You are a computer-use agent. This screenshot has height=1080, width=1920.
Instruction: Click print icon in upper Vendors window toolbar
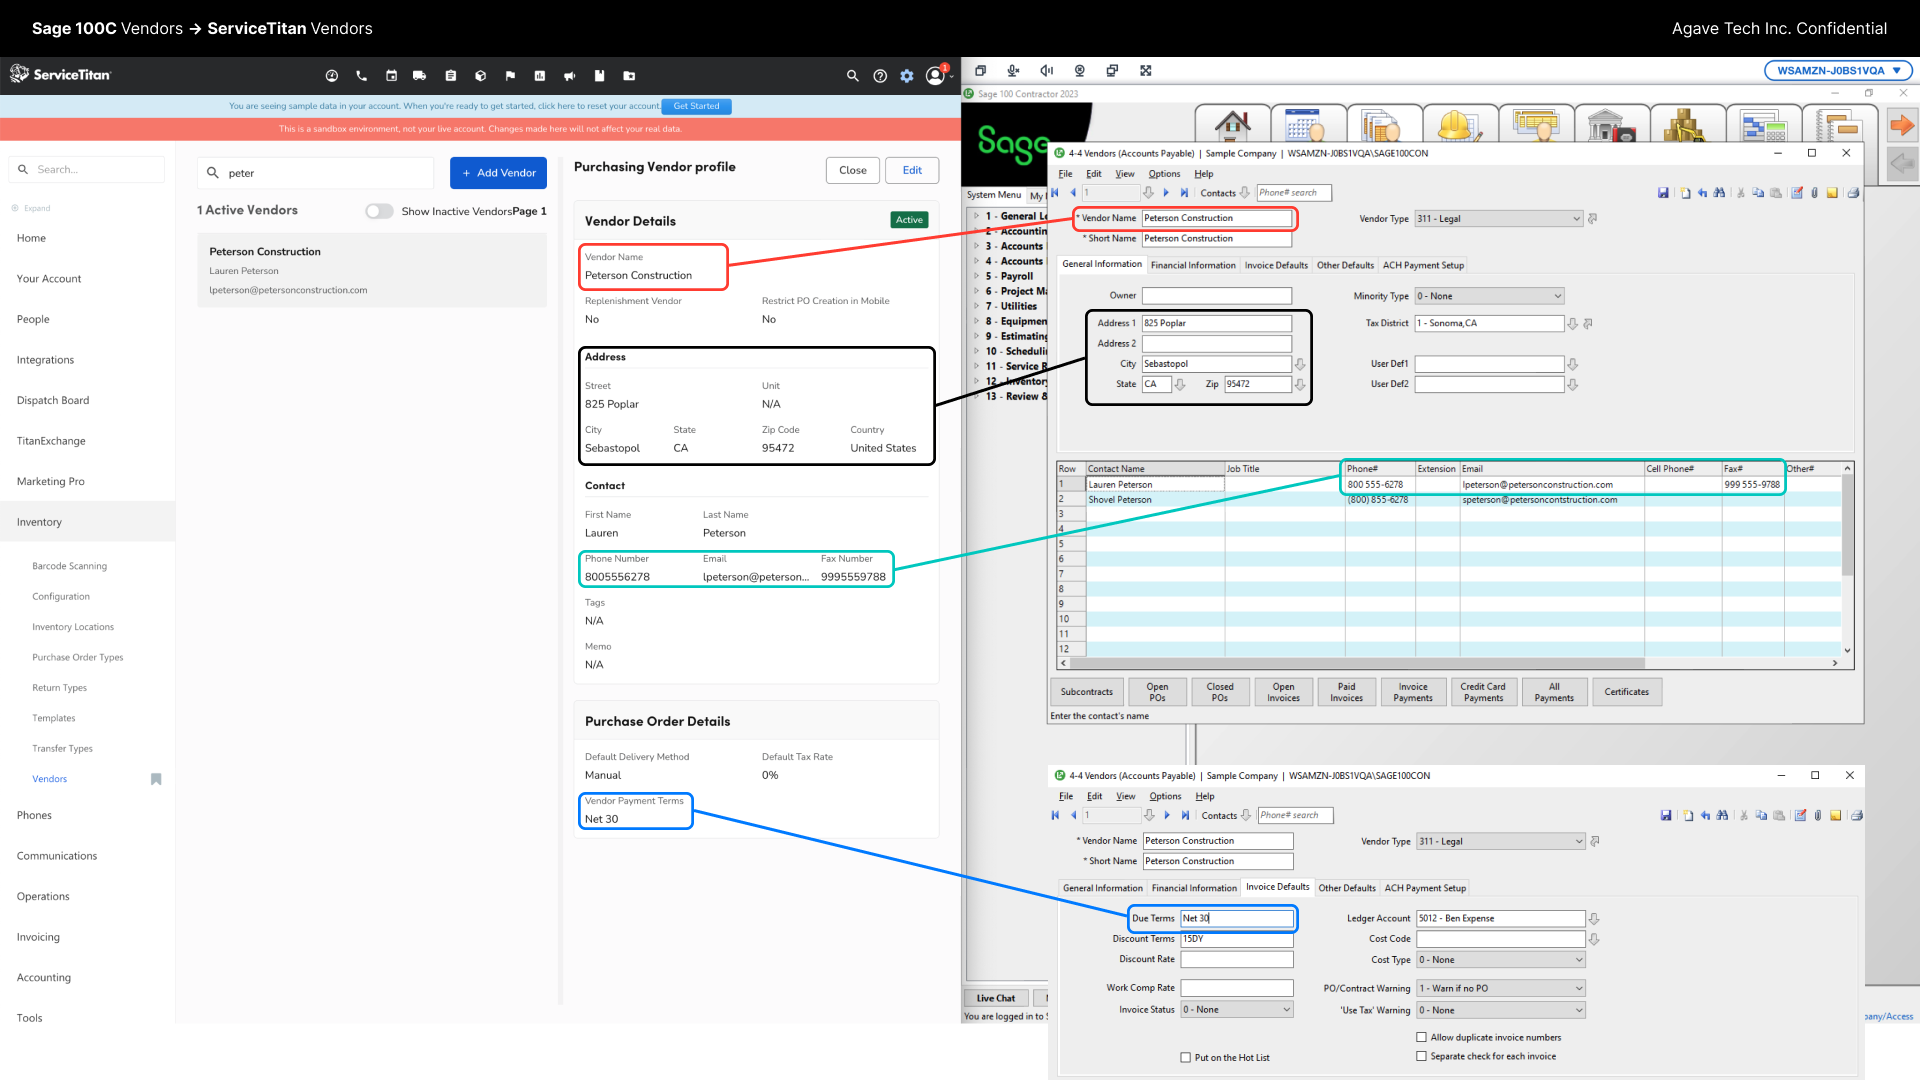click(1853, 193)
